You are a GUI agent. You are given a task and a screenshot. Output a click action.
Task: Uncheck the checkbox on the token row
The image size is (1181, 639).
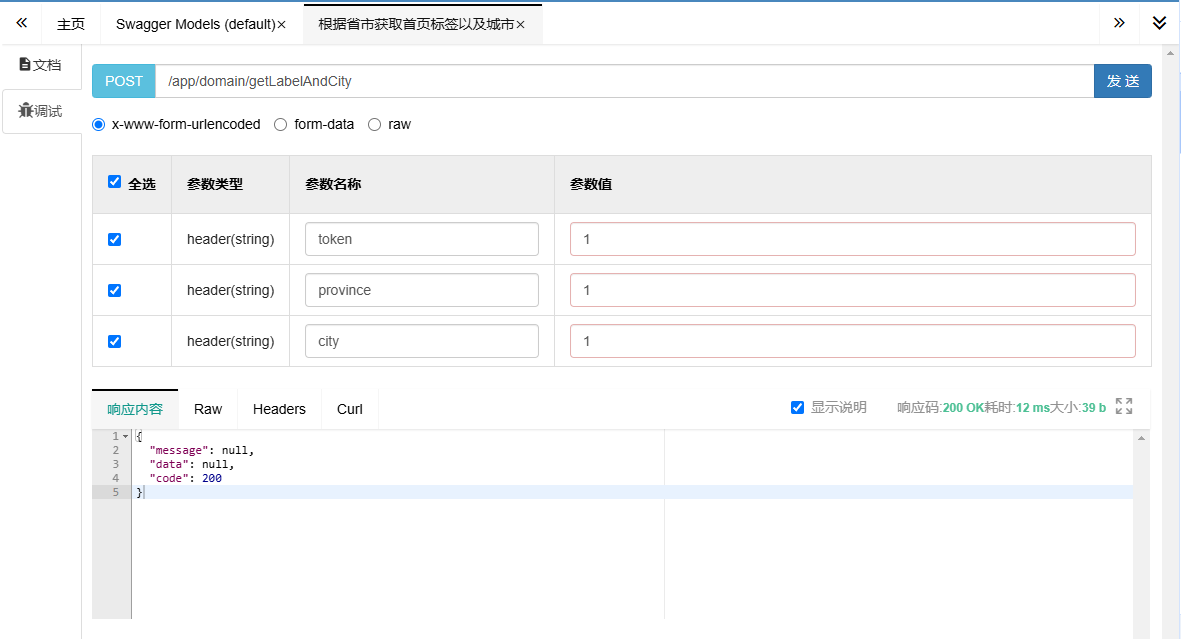point(114,238)
